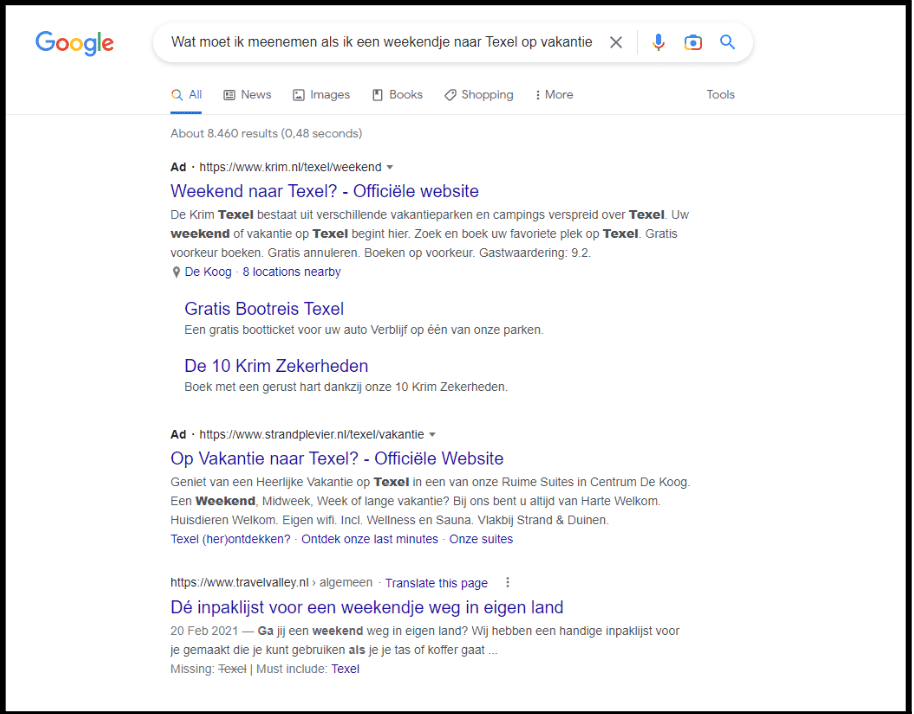
Task: Open the De Koog location link
Action: pos(208,272)
